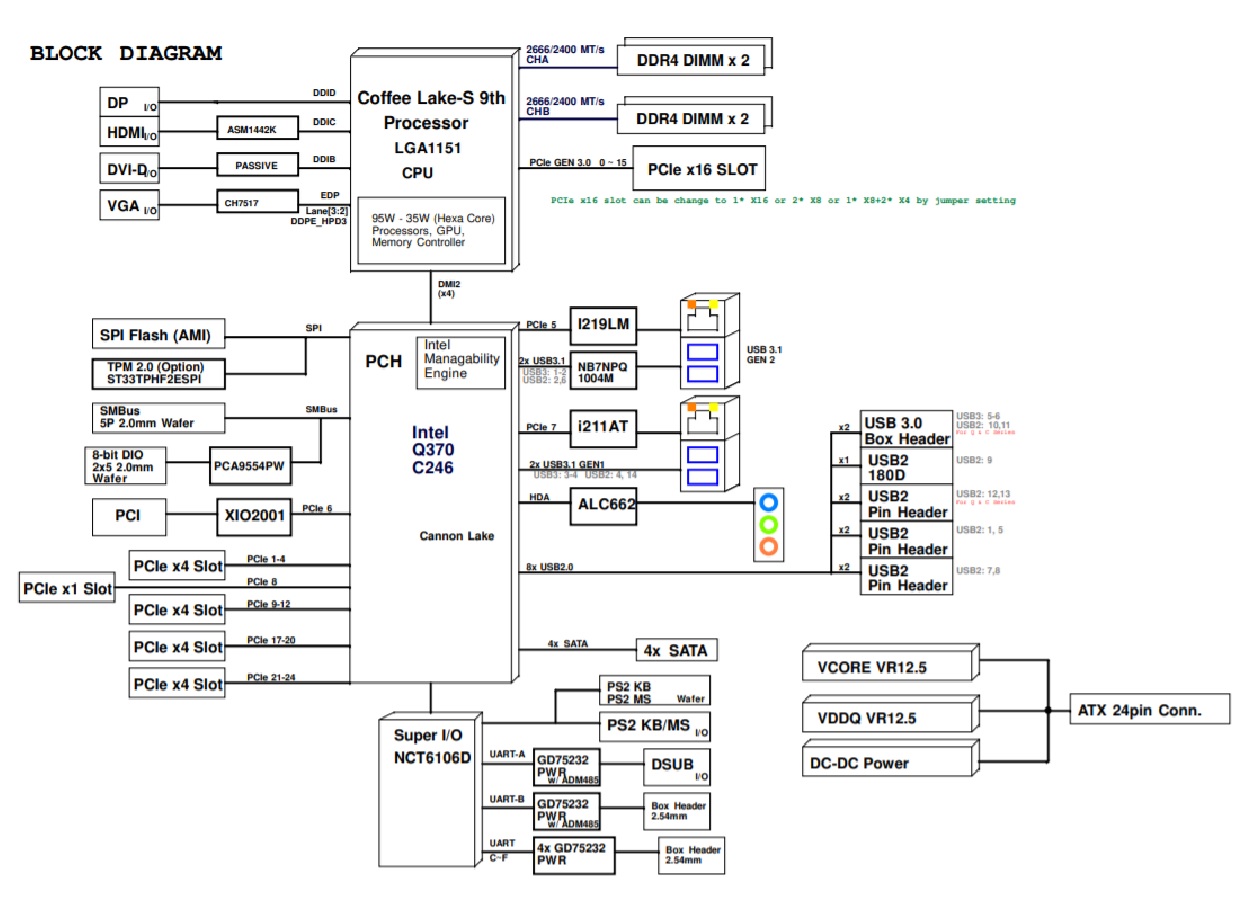The width and height of the screenshot is (1239, 903).
Task: Select the TPM 2.0 (Option) ST33TPHF2ESPI block
Action: (158, 373)
